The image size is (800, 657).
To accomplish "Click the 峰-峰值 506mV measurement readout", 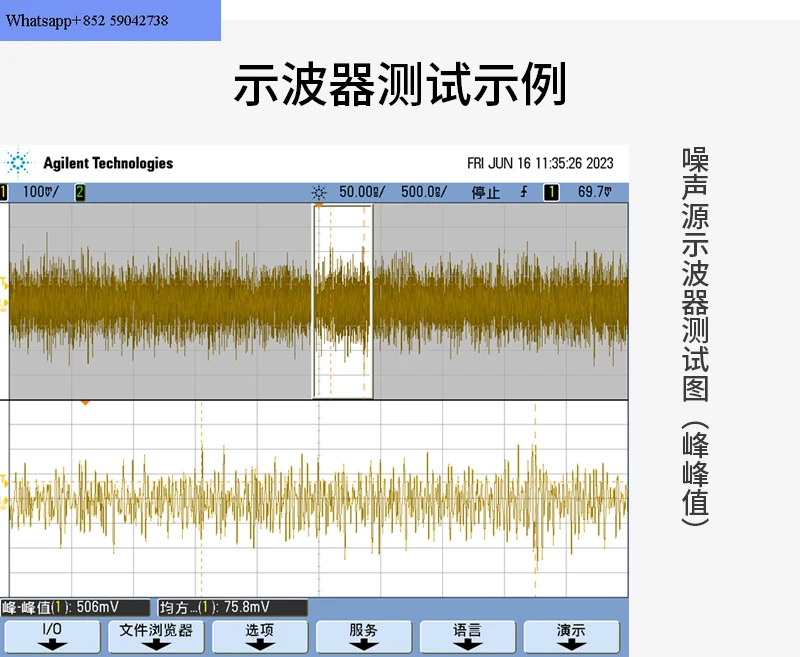I will [76, 608].
